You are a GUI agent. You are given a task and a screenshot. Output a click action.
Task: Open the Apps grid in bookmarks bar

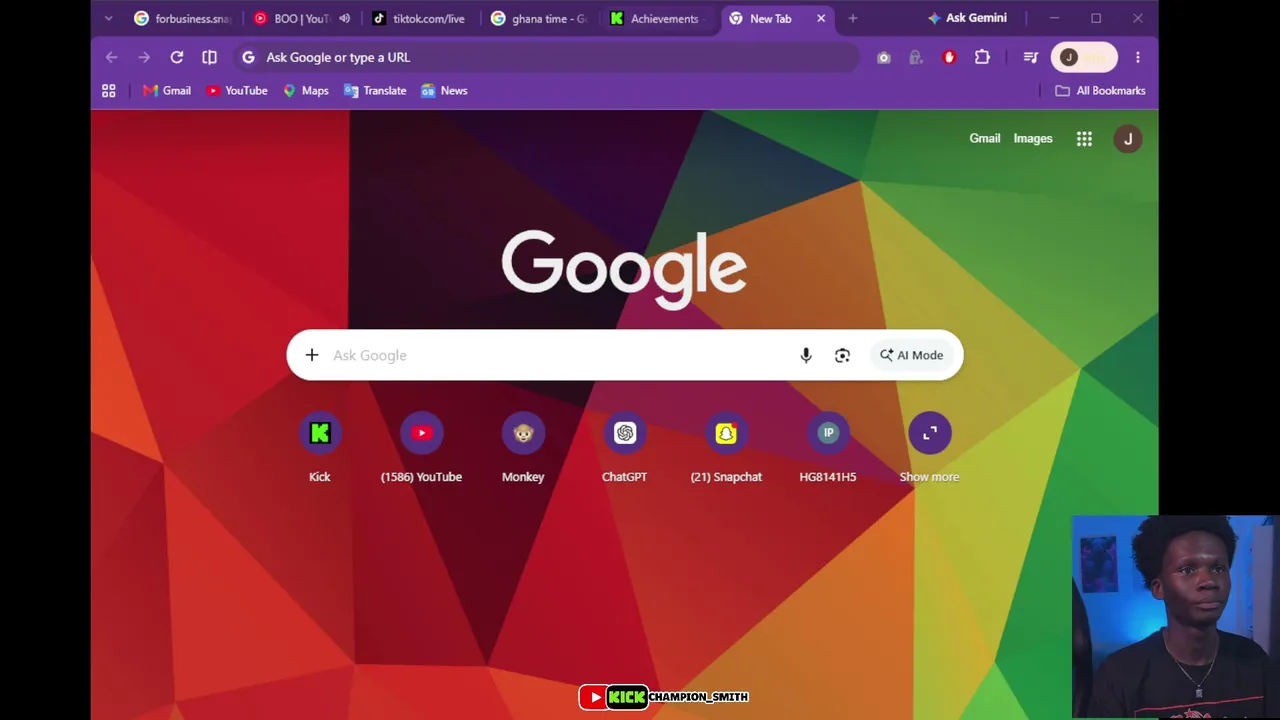click(109, 91)
